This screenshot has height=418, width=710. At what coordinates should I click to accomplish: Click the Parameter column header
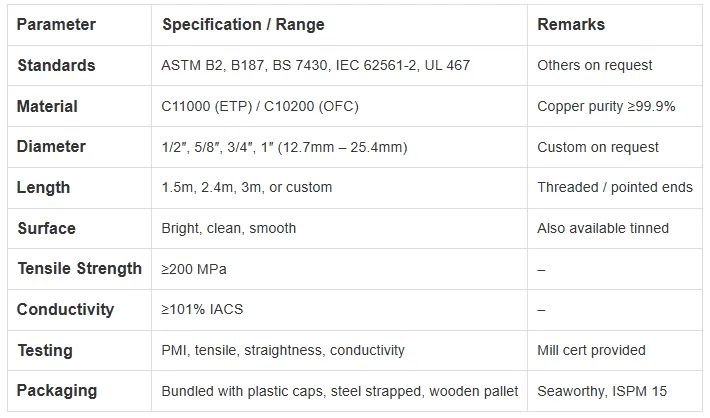pyautogui.click(x=56, y=24)
